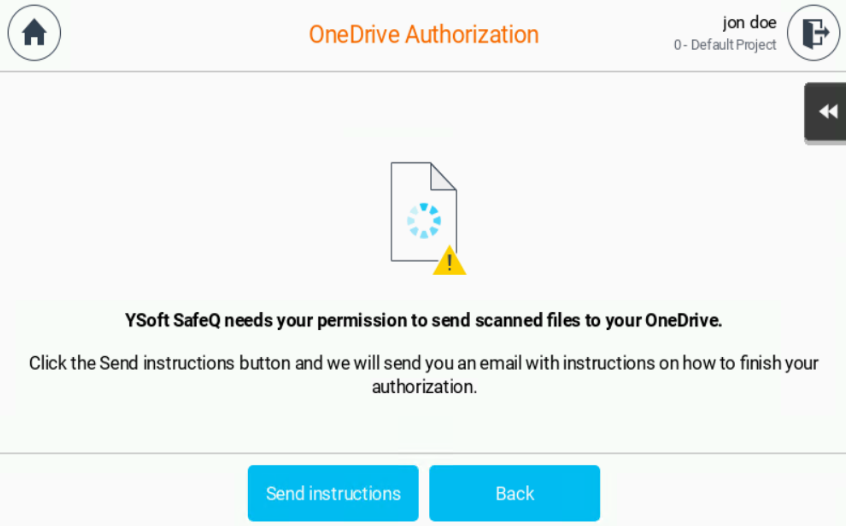This screenshot has width=846, height=526.
Task: Open the 0 - Default Project label
Action: (725, 45)
